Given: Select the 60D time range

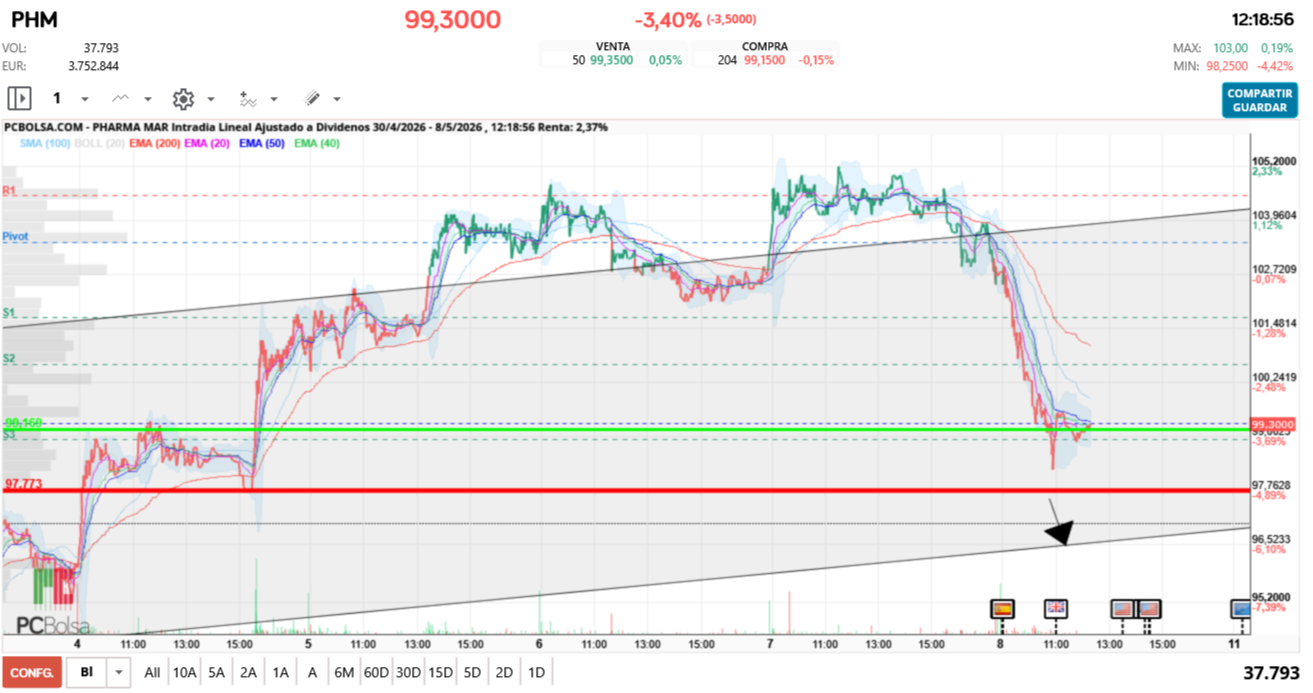Looking at the screenshot, I should tap(376, 673).
